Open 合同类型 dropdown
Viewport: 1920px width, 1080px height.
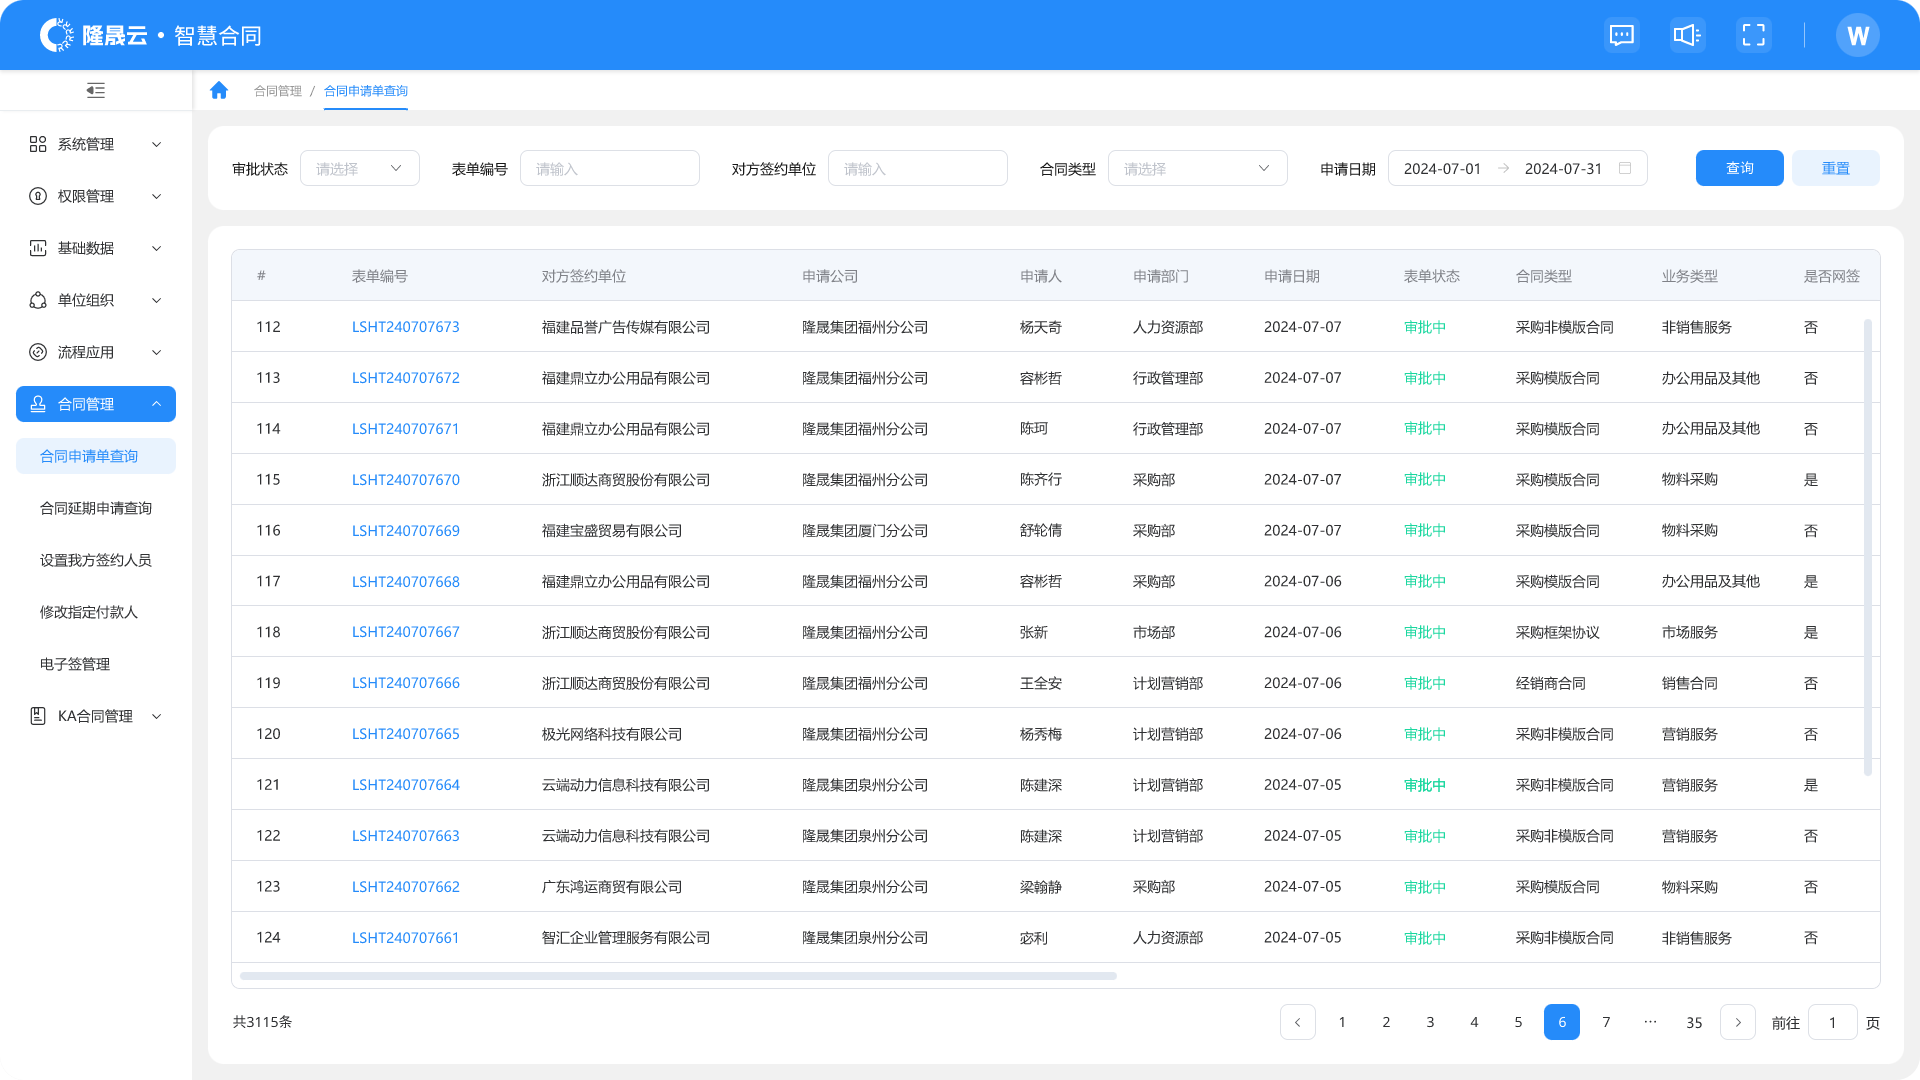tap(1197, 168)
